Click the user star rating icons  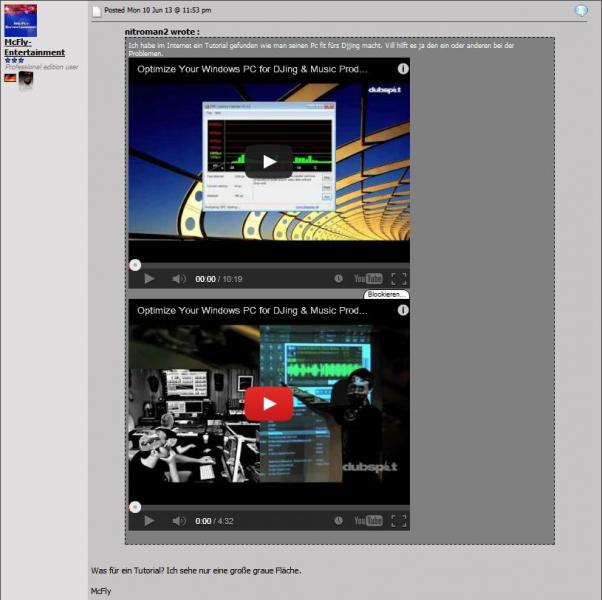[x=14, y=60]
